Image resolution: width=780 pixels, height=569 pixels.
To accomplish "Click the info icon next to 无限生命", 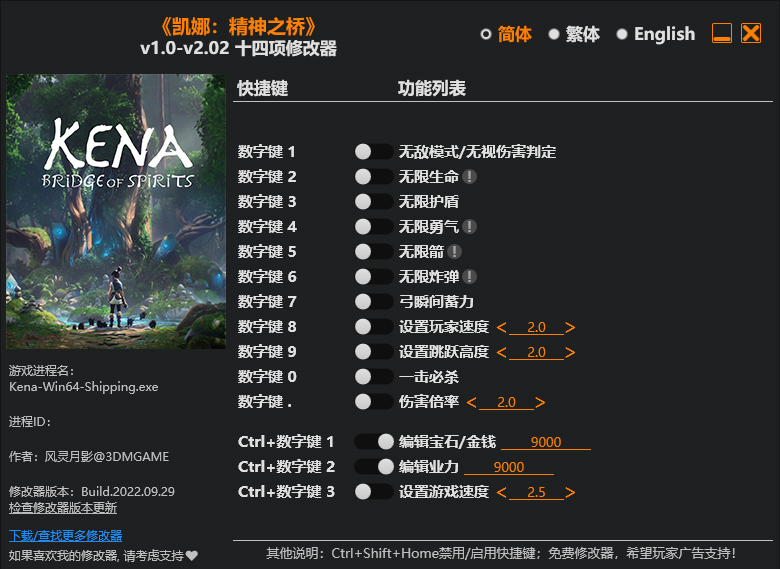I will [469, 177].
